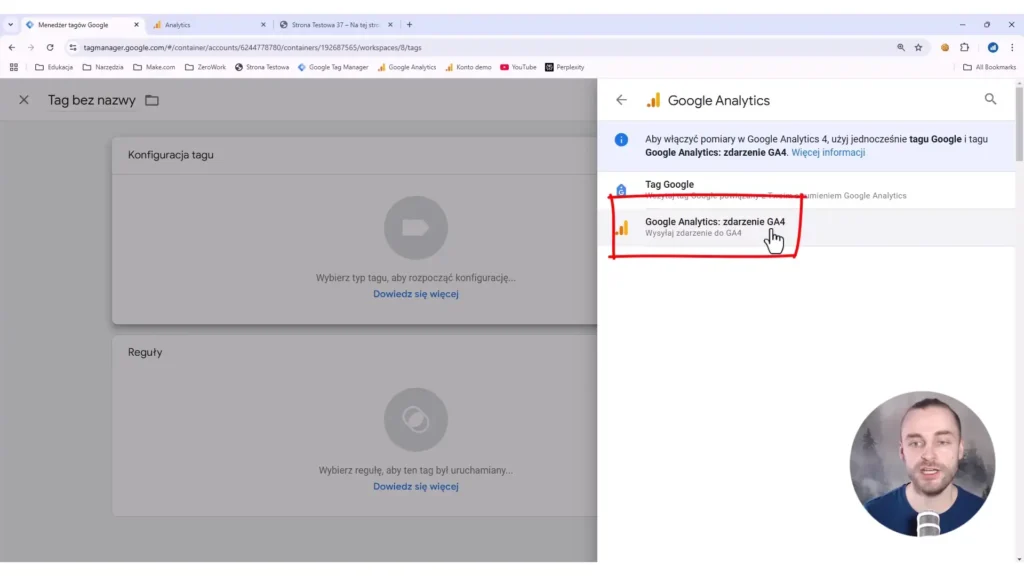Open Dowiedz się więcej under Reguły
The height and width of the screenshot is (576, 1024).
pyautogui.click(x=415, y=487)
